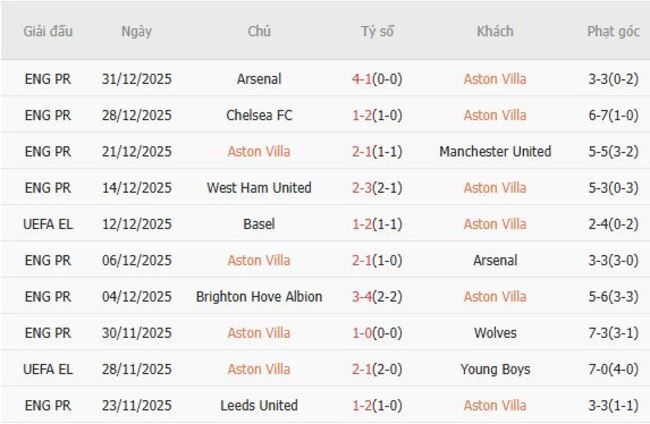Select the "Tỷ số" column header
This screenshot has height=424, width=650.
click(x=377, y=31)
